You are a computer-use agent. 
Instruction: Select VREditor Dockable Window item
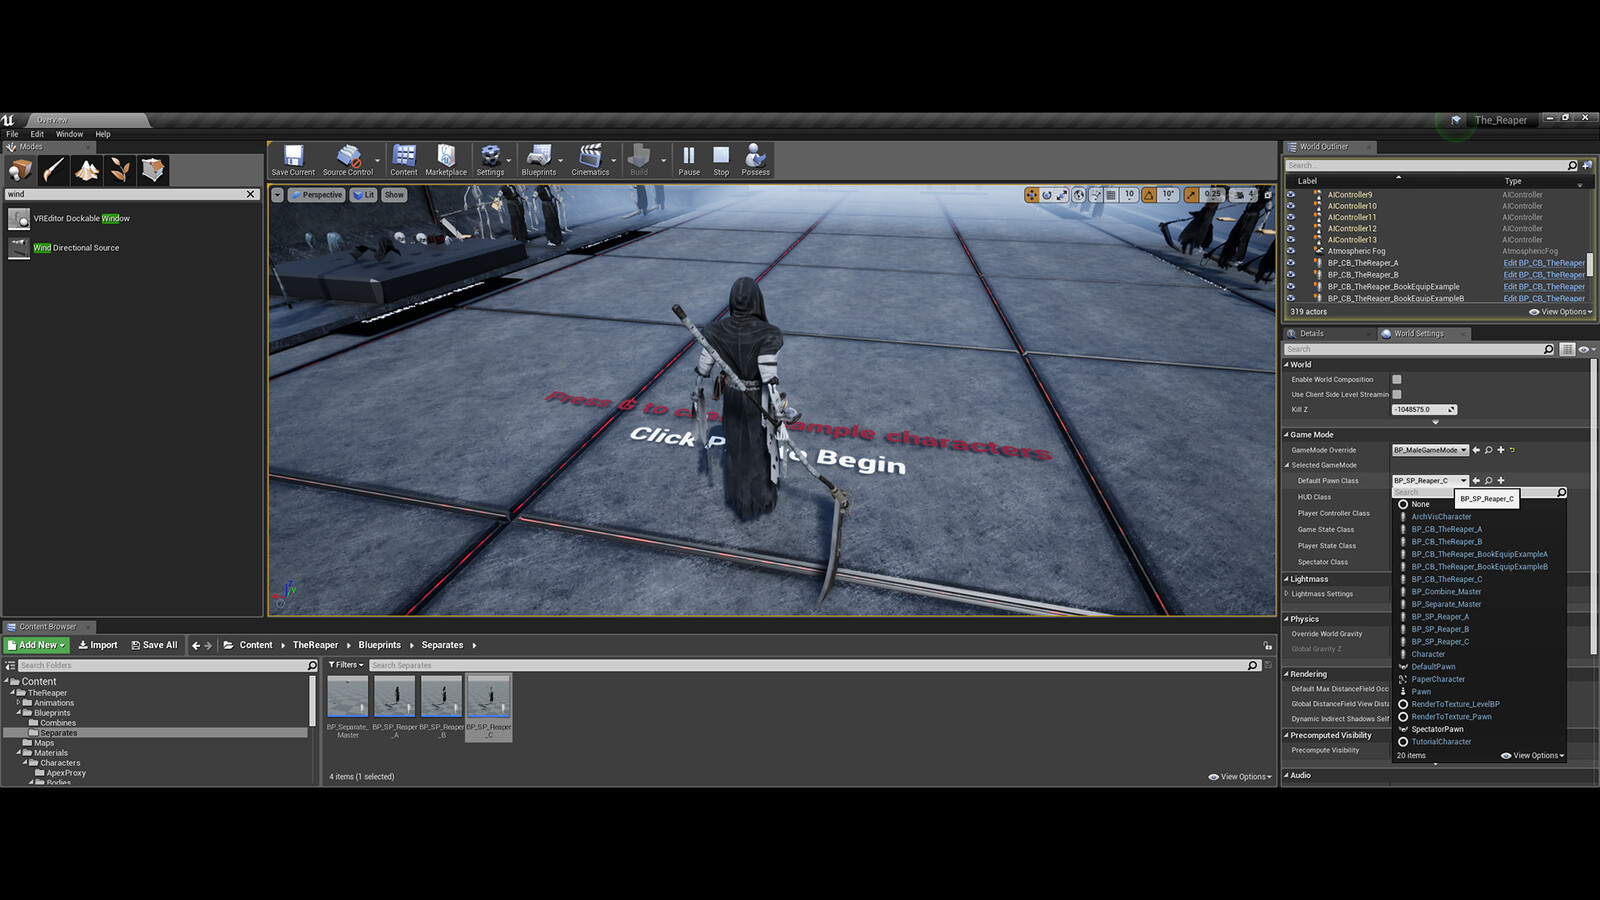81,218
